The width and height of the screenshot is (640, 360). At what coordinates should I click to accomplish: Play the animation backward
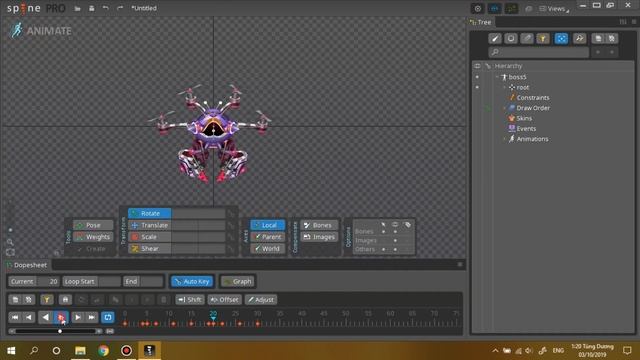tap(45, 317)
